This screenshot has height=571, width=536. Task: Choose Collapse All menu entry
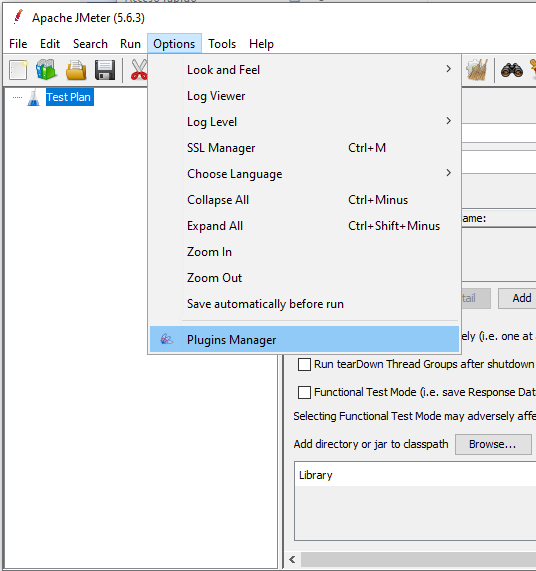(304, 200)
